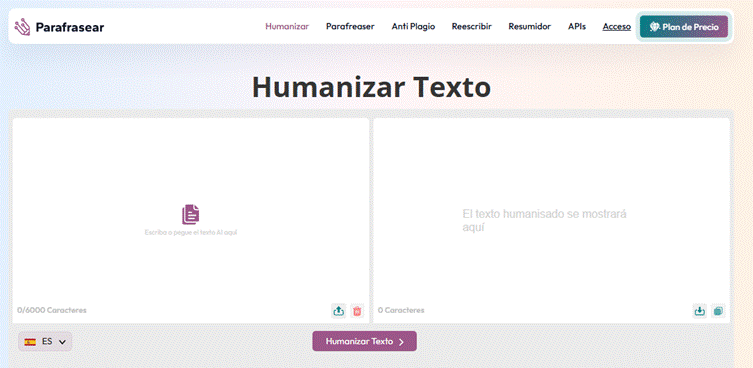Open the ES language dropdown

tap(45, 342)
